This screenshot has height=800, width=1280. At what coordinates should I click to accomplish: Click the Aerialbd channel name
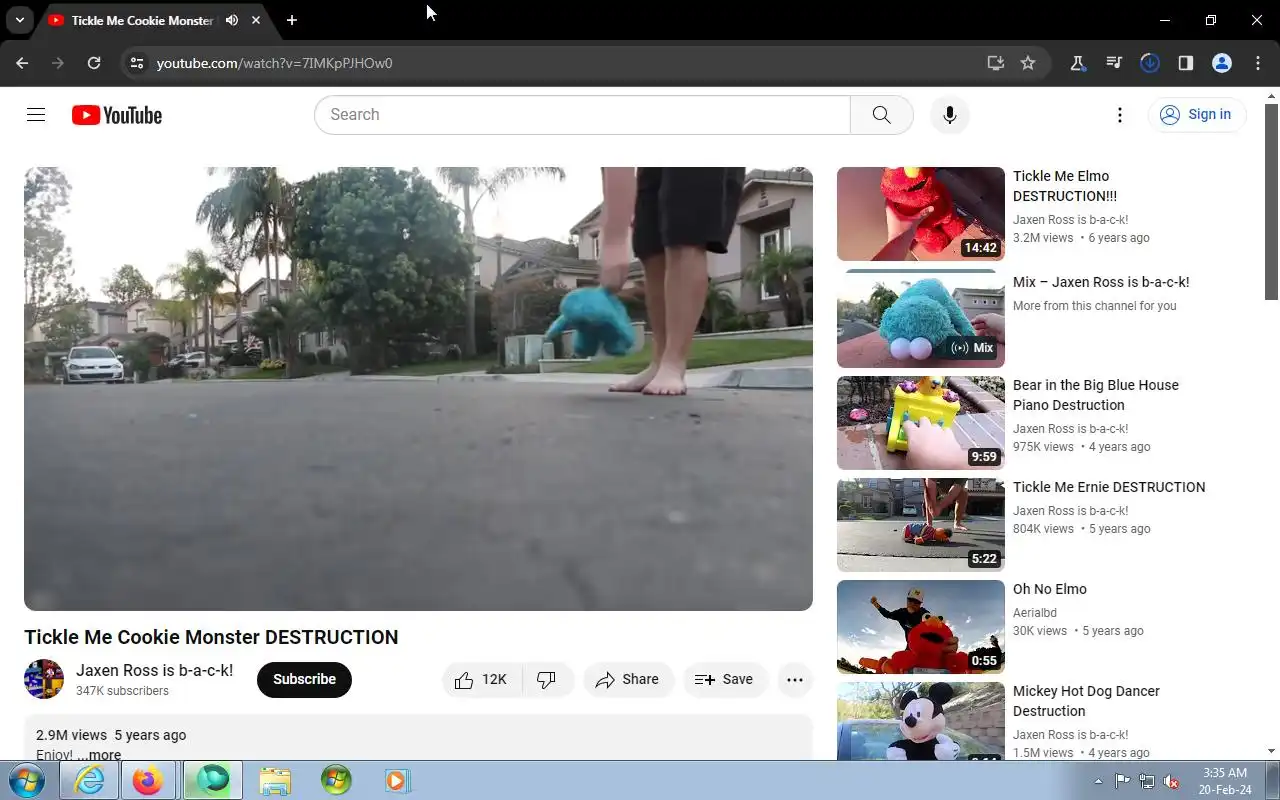pos(1035,613)
